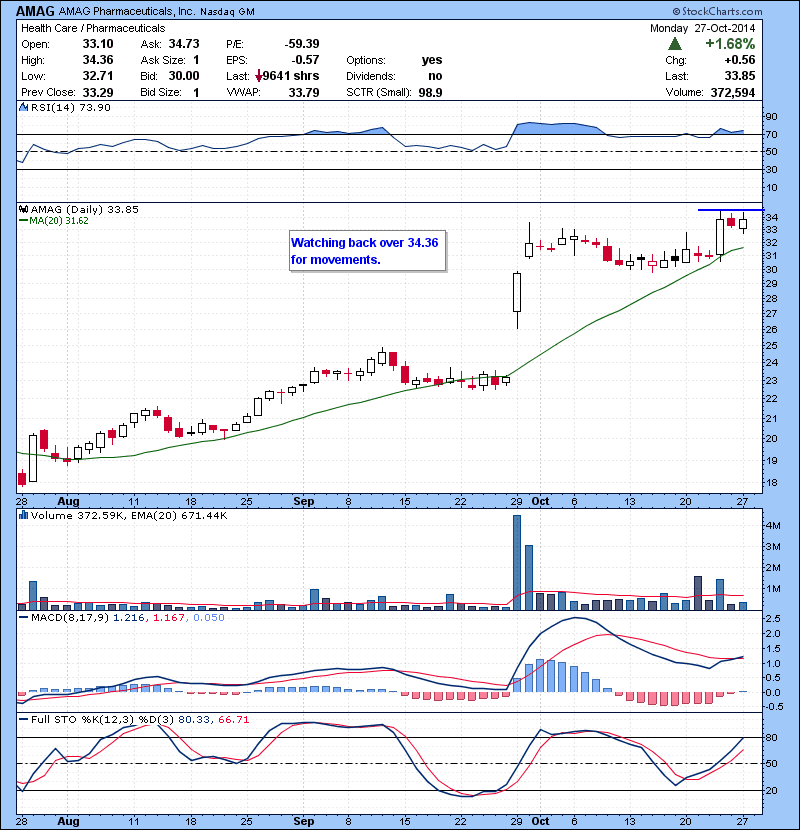Click the +1.68% percent change value
The width and height of the screenshot is (800, 830).
(730, 43)
